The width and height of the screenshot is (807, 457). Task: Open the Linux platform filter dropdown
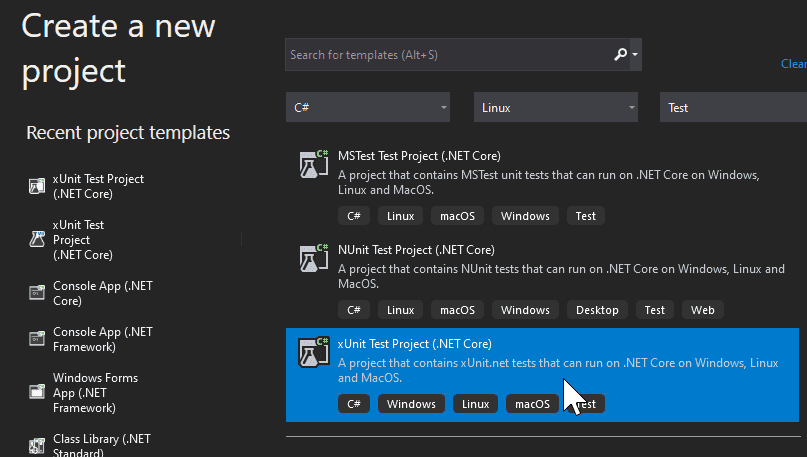coord(557,107)
